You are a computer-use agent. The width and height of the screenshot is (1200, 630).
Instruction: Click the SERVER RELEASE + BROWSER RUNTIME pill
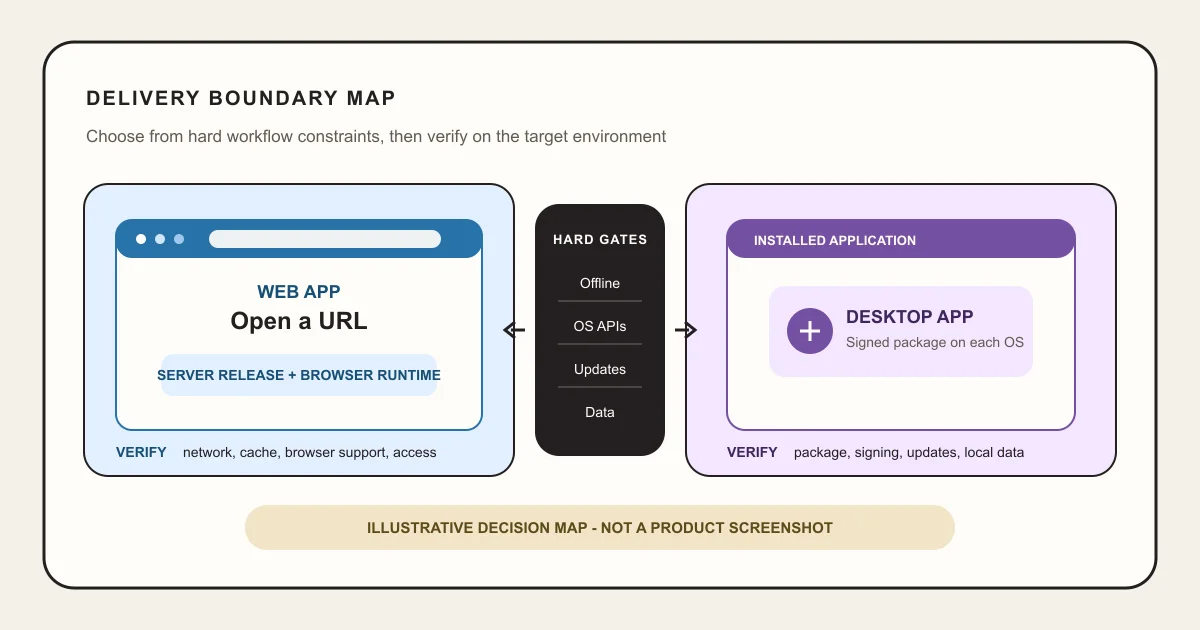pos(299,375)
